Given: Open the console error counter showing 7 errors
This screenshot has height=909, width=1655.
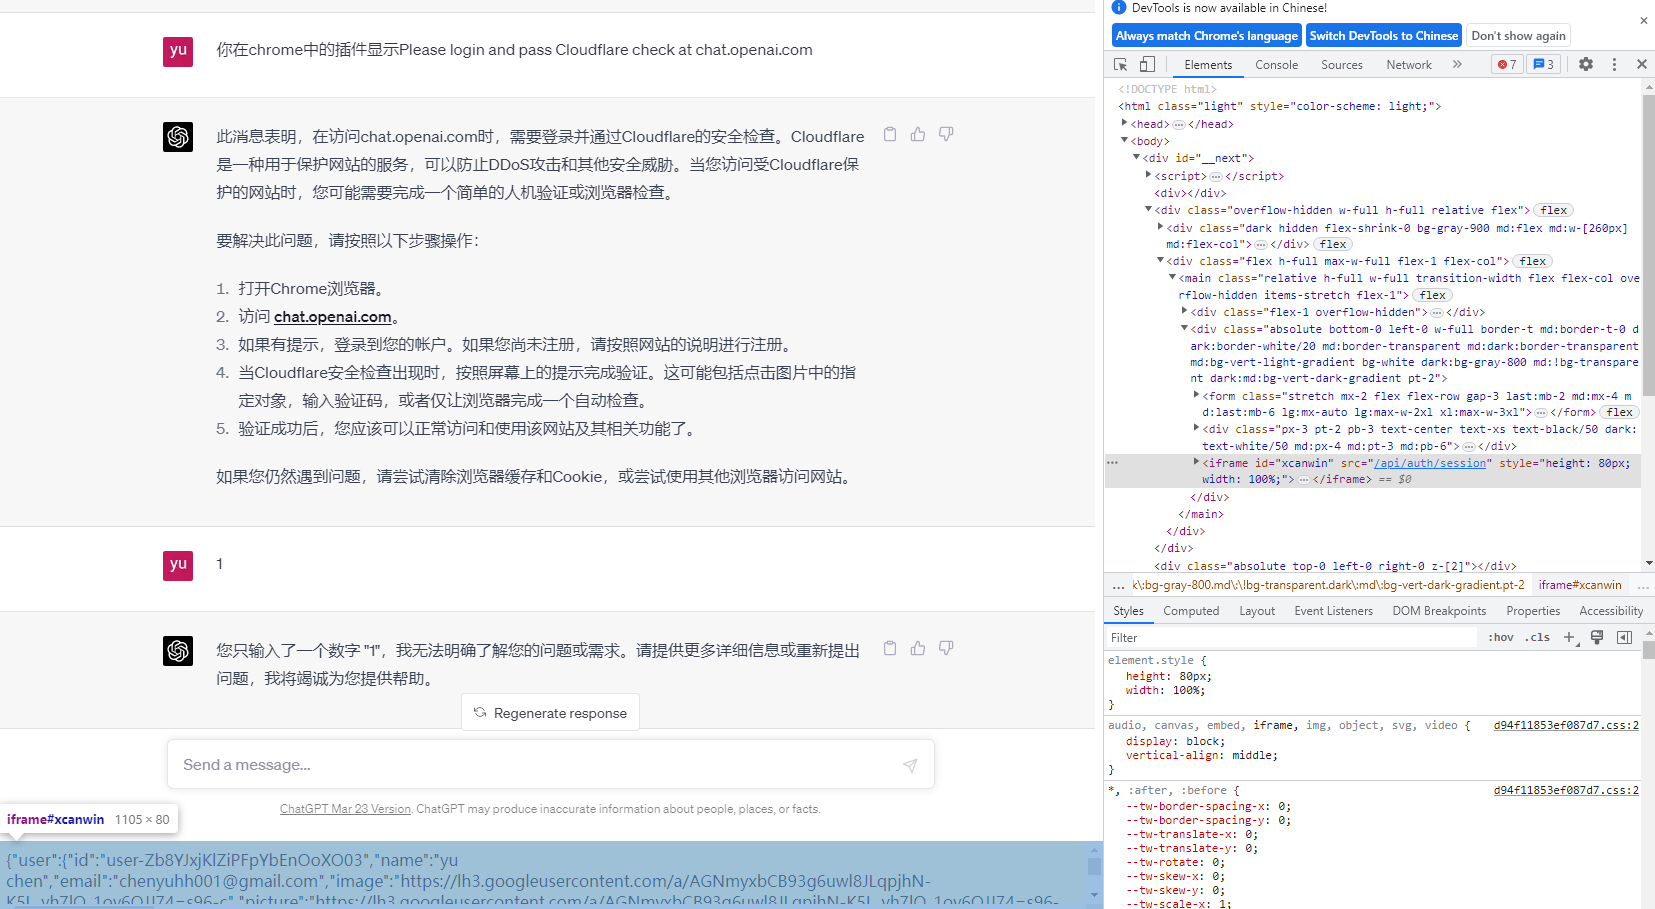Looking at the screenshot, I should click(x=1506, y=64).
